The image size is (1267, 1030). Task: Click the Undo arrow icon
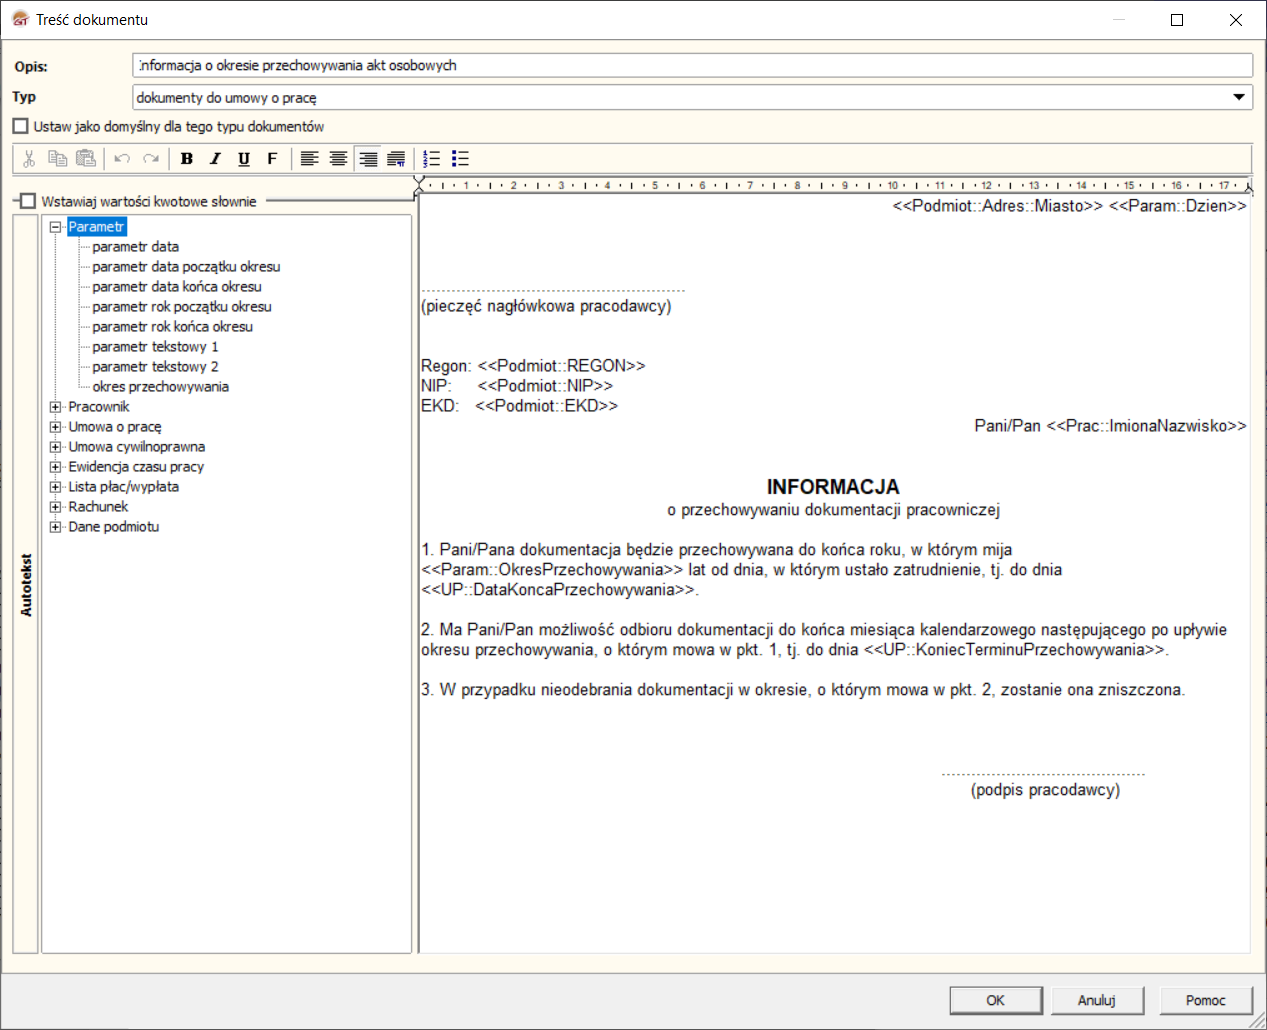tap(122, 159)
